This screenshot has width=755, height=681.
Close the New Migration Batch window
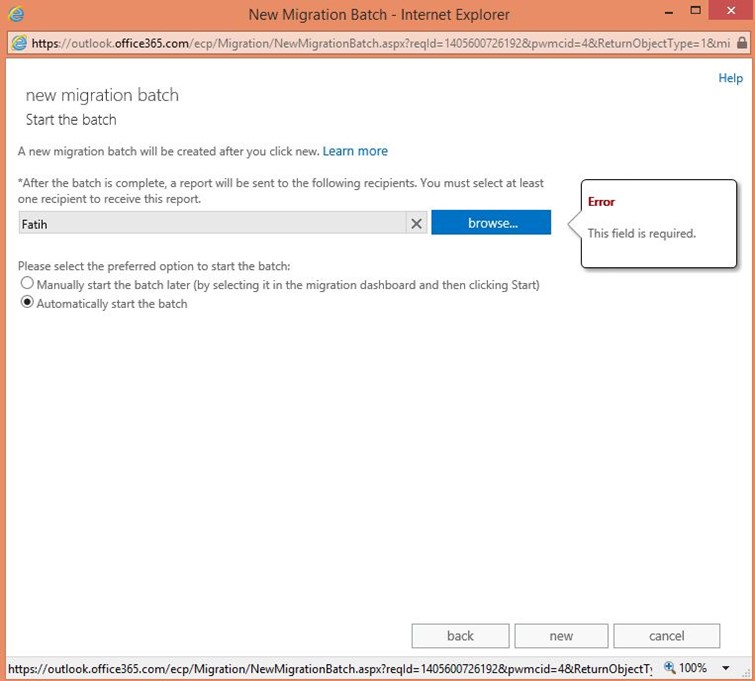tap(731, 11)
